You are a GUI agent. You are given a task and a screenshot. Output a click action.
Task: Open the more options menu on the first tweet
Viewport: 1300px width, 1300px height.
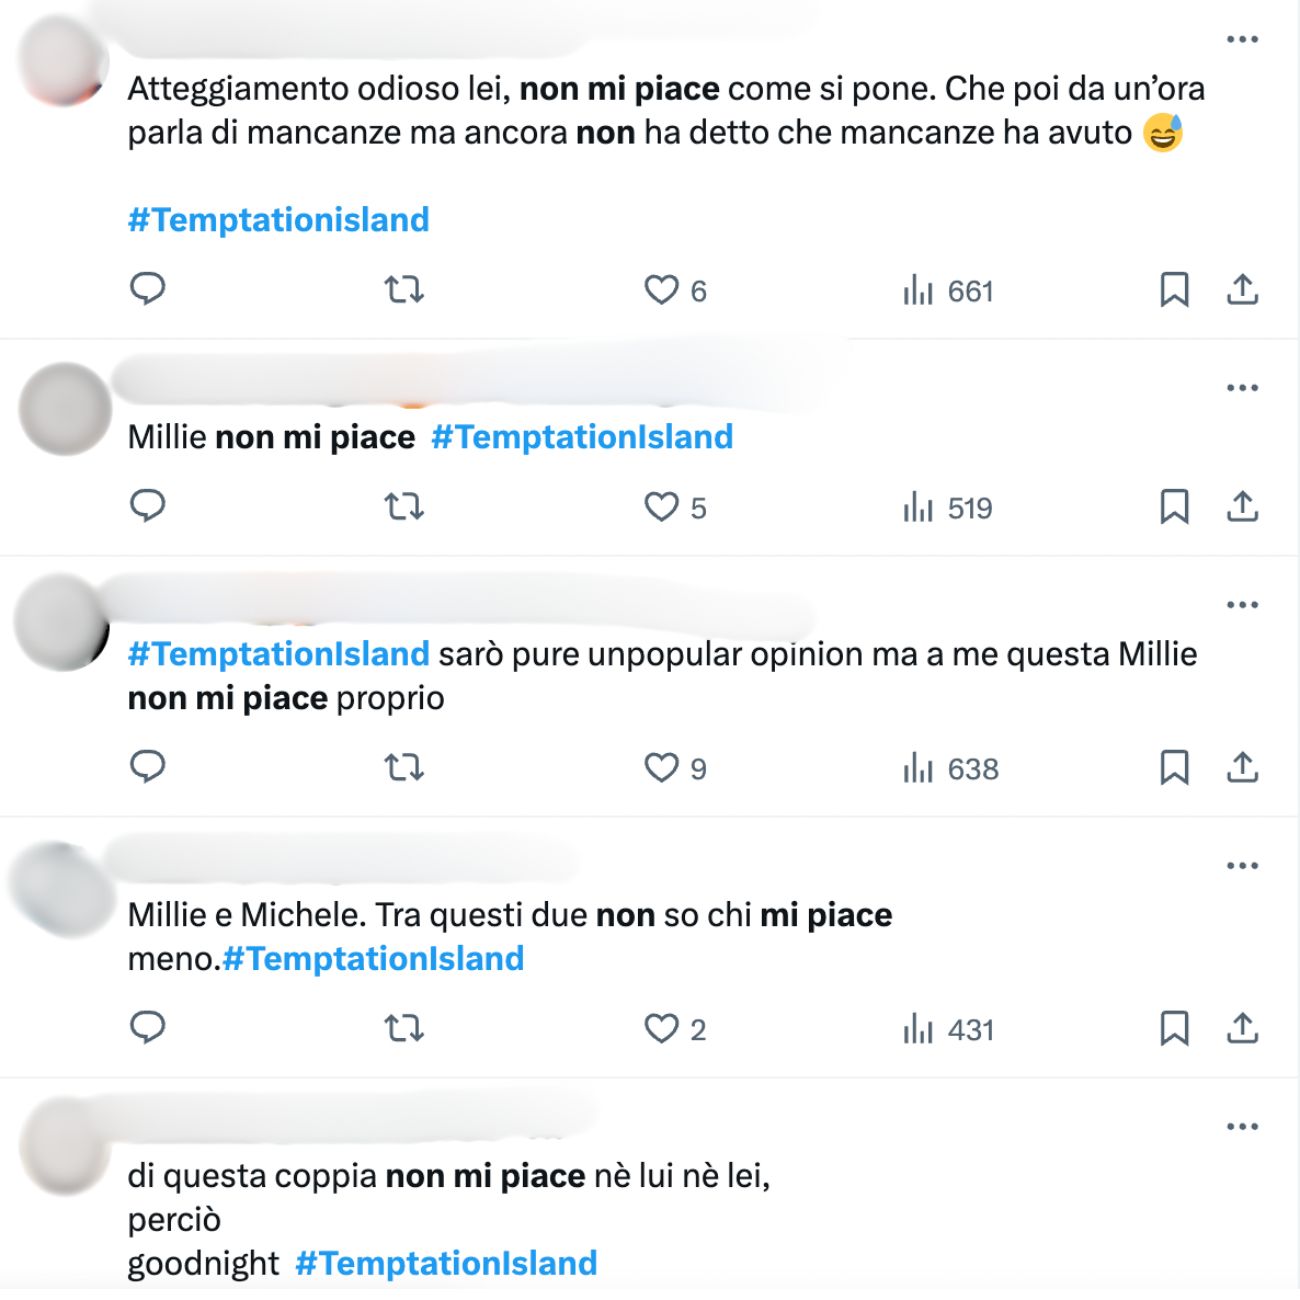(1243, 38)
